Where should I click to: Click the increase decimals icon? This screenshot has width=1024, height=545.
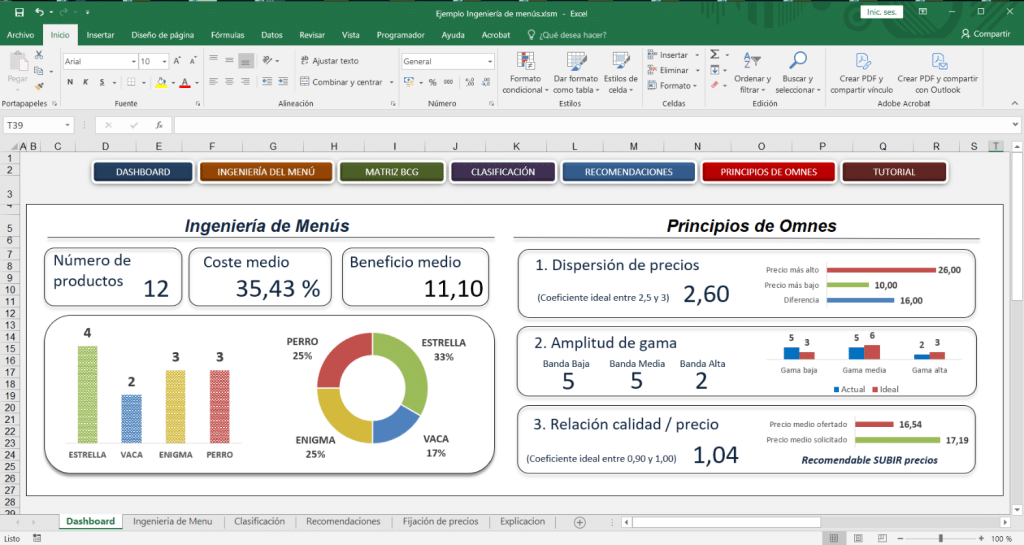click(x=470, y=82)
